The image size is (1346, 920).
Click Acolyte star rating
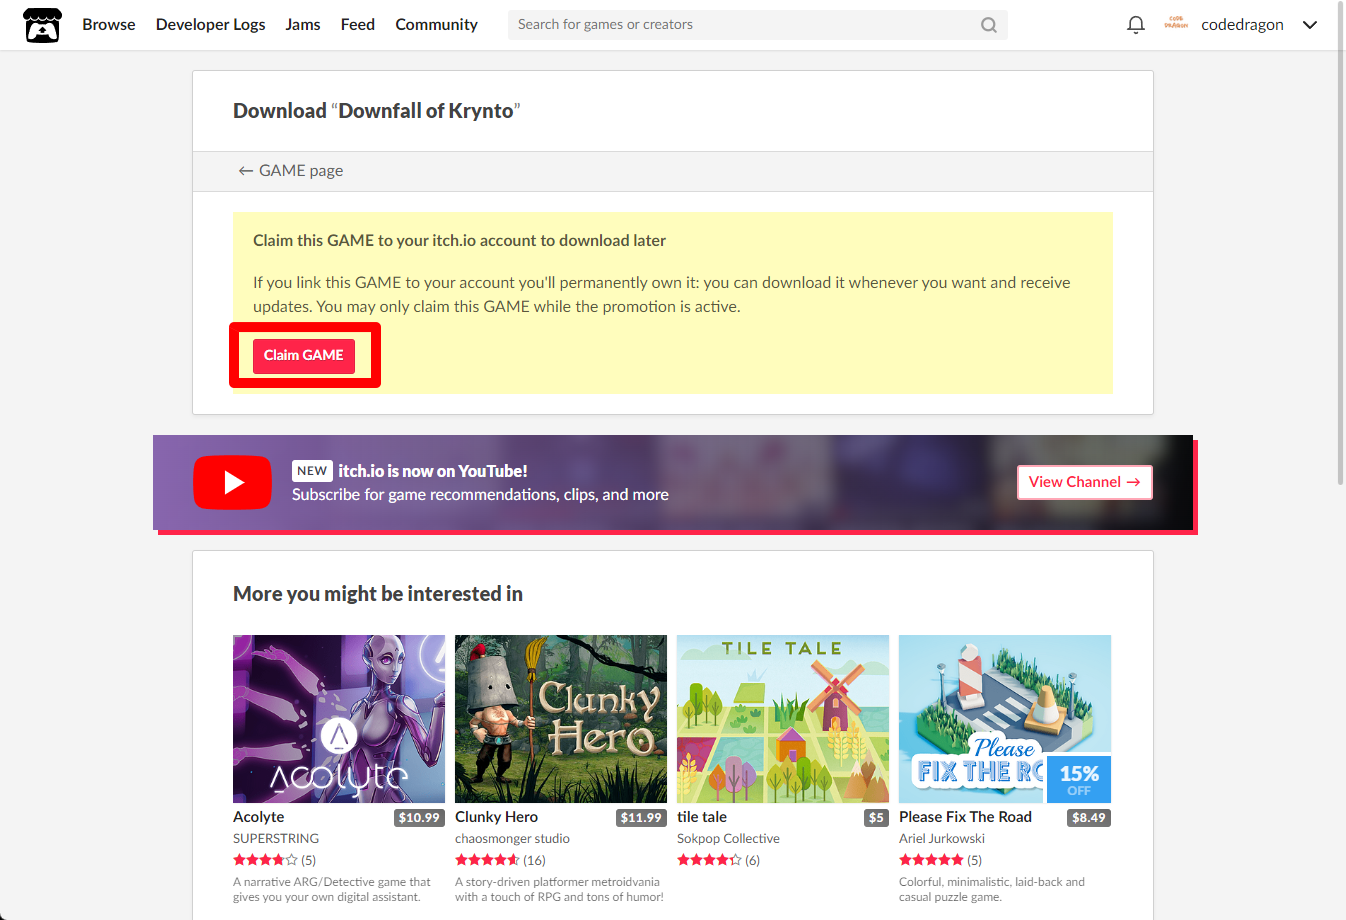pyautogui.click(x=265, y=860)
